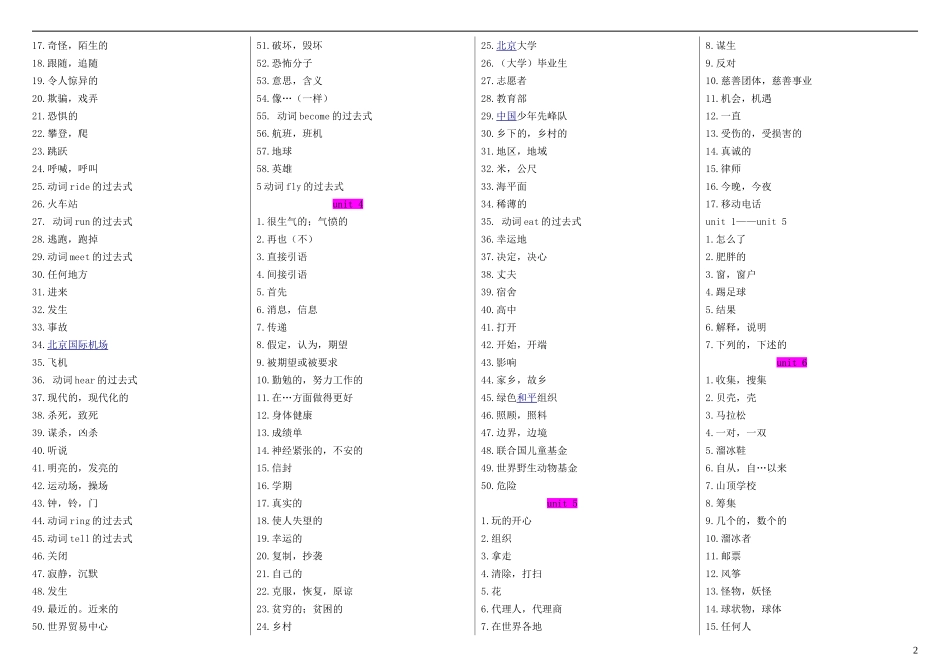Screen dimensions: 950x672
Task: Select the 'unit 1——unit 5' heading
Action: pos(746,222)
